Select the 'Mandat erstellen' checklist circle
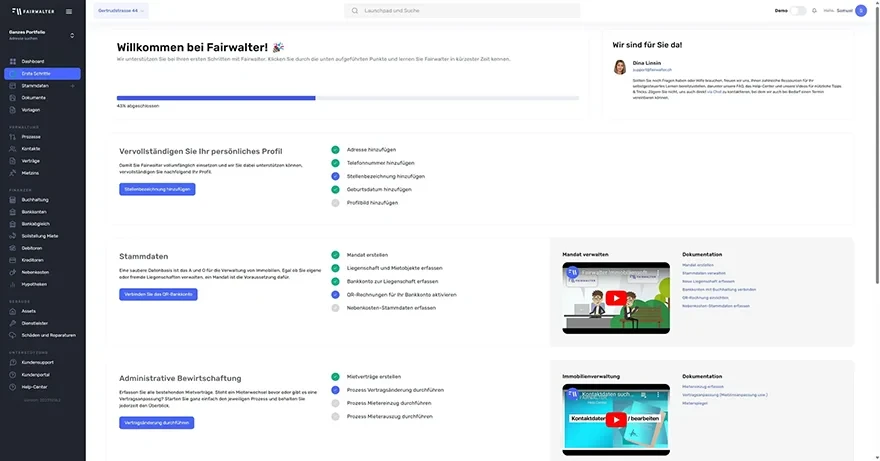880x461 pixels. click(x=335, y=255)
